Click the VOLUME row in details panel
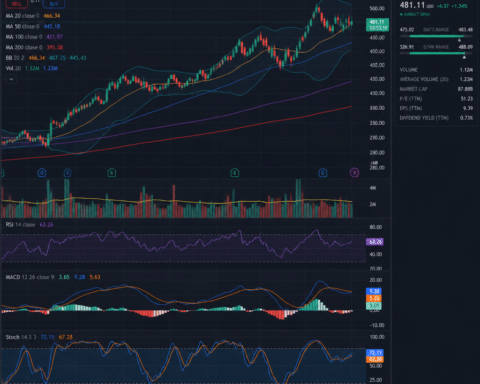 [436, 70]
